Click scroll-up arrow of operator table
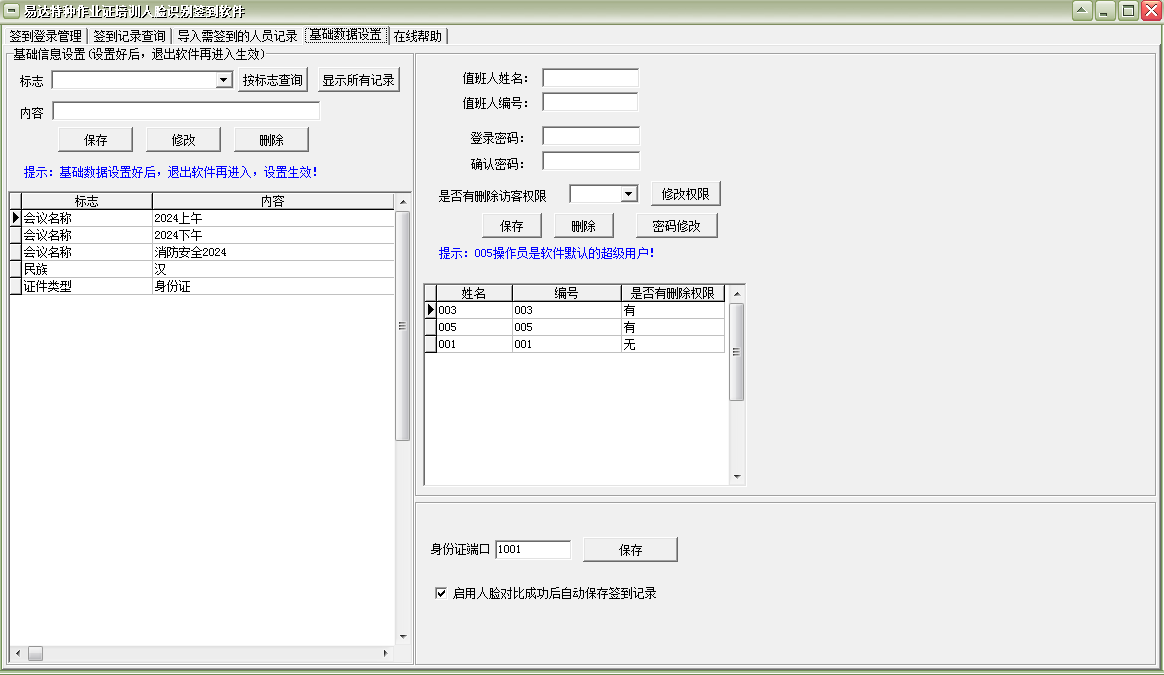 coord(736,293)
